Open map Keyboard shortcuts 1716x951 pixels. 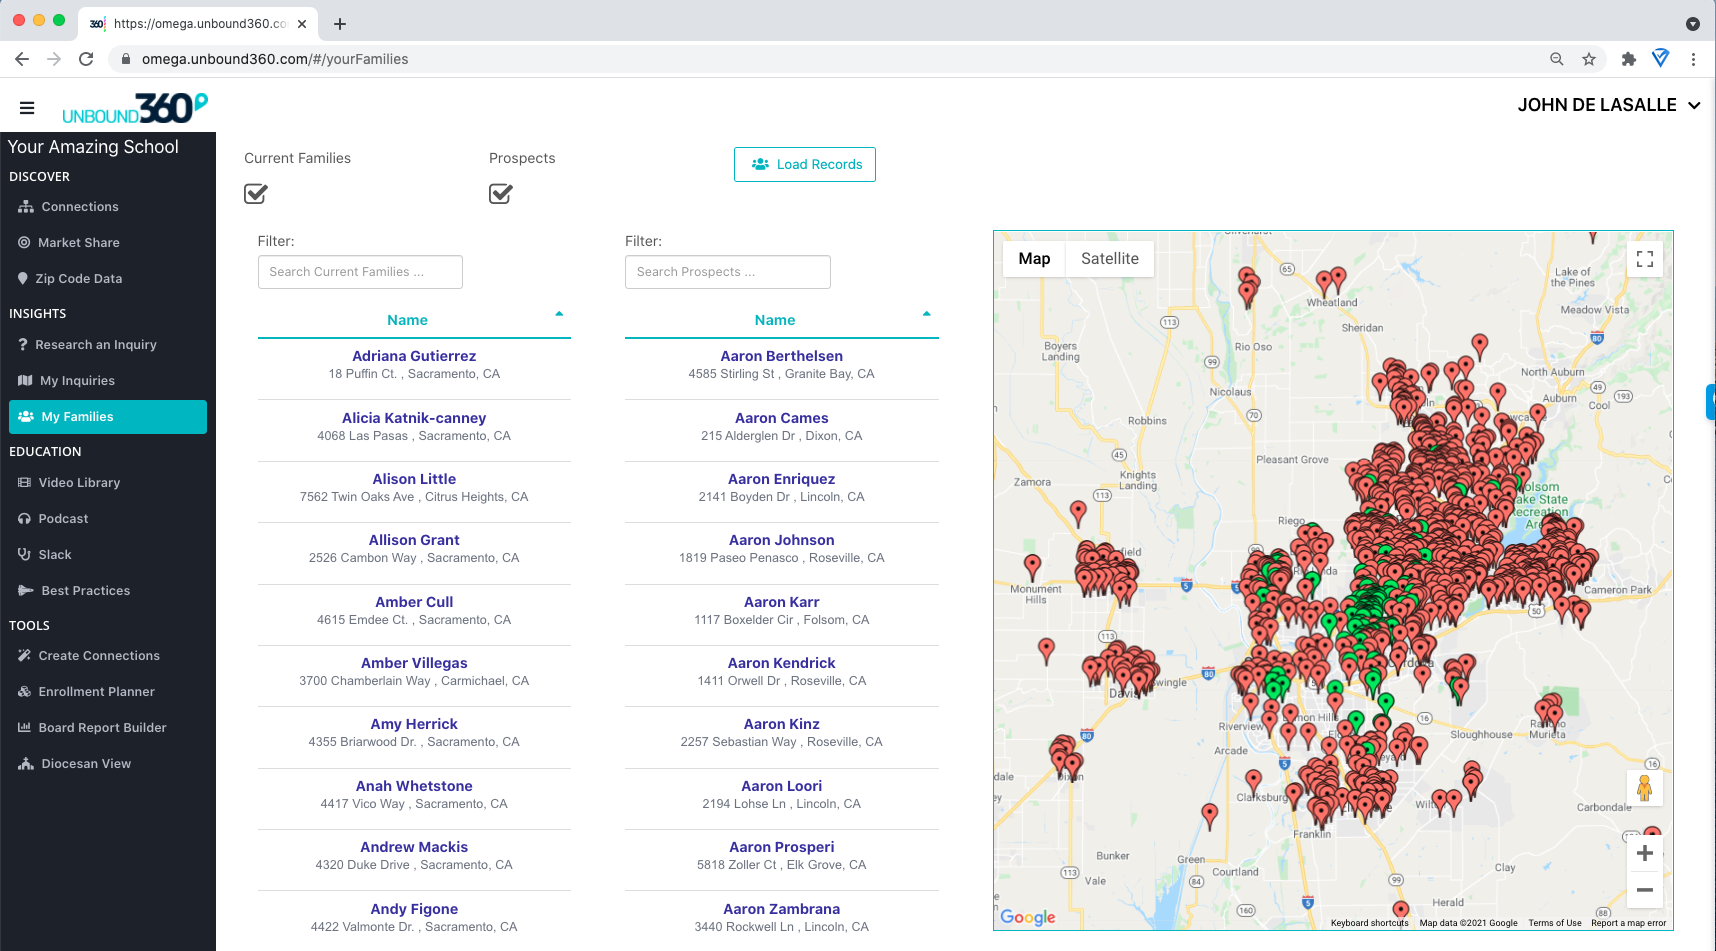click(1369, 923)
